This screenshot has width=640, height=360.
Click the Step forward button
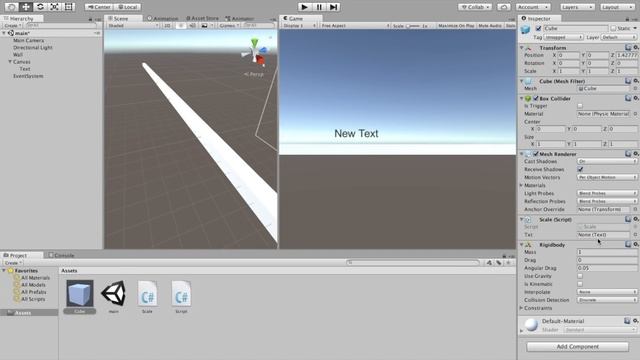(333, 7)
